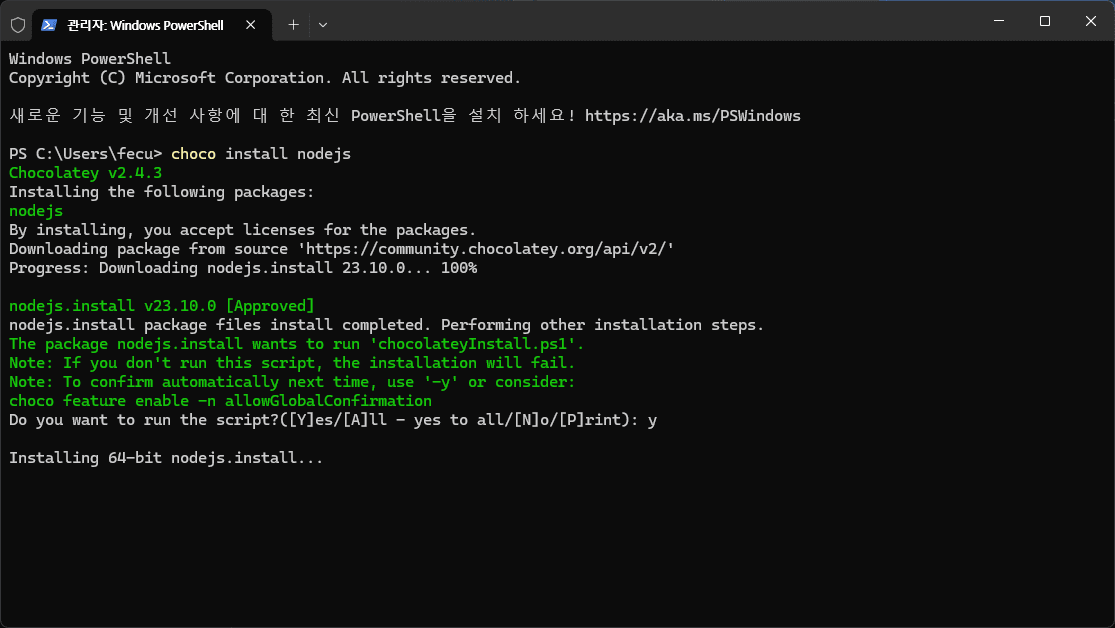The width and height of the screenshot is (1115, 628).
Task: Click the green Chocolatey v2.4.3 line
Action: coord(85,173)
